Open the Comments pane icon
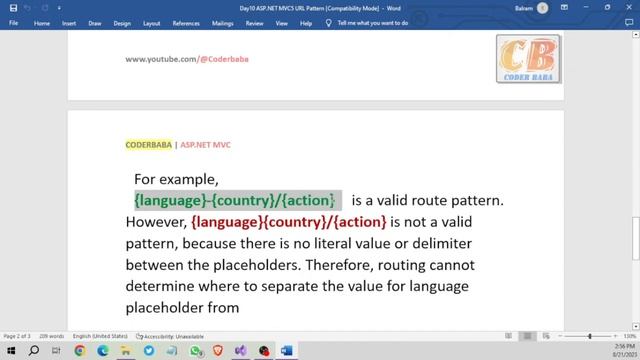This screenshot has height=360, width=640. (x=629, y=23)
